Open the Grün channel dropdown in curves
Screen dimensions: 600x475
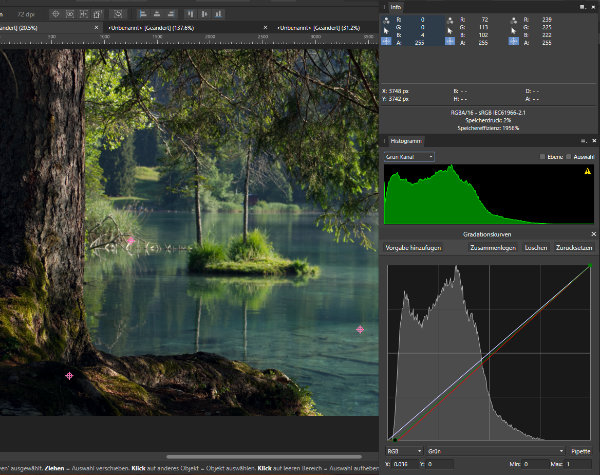[x=495, y=451]
